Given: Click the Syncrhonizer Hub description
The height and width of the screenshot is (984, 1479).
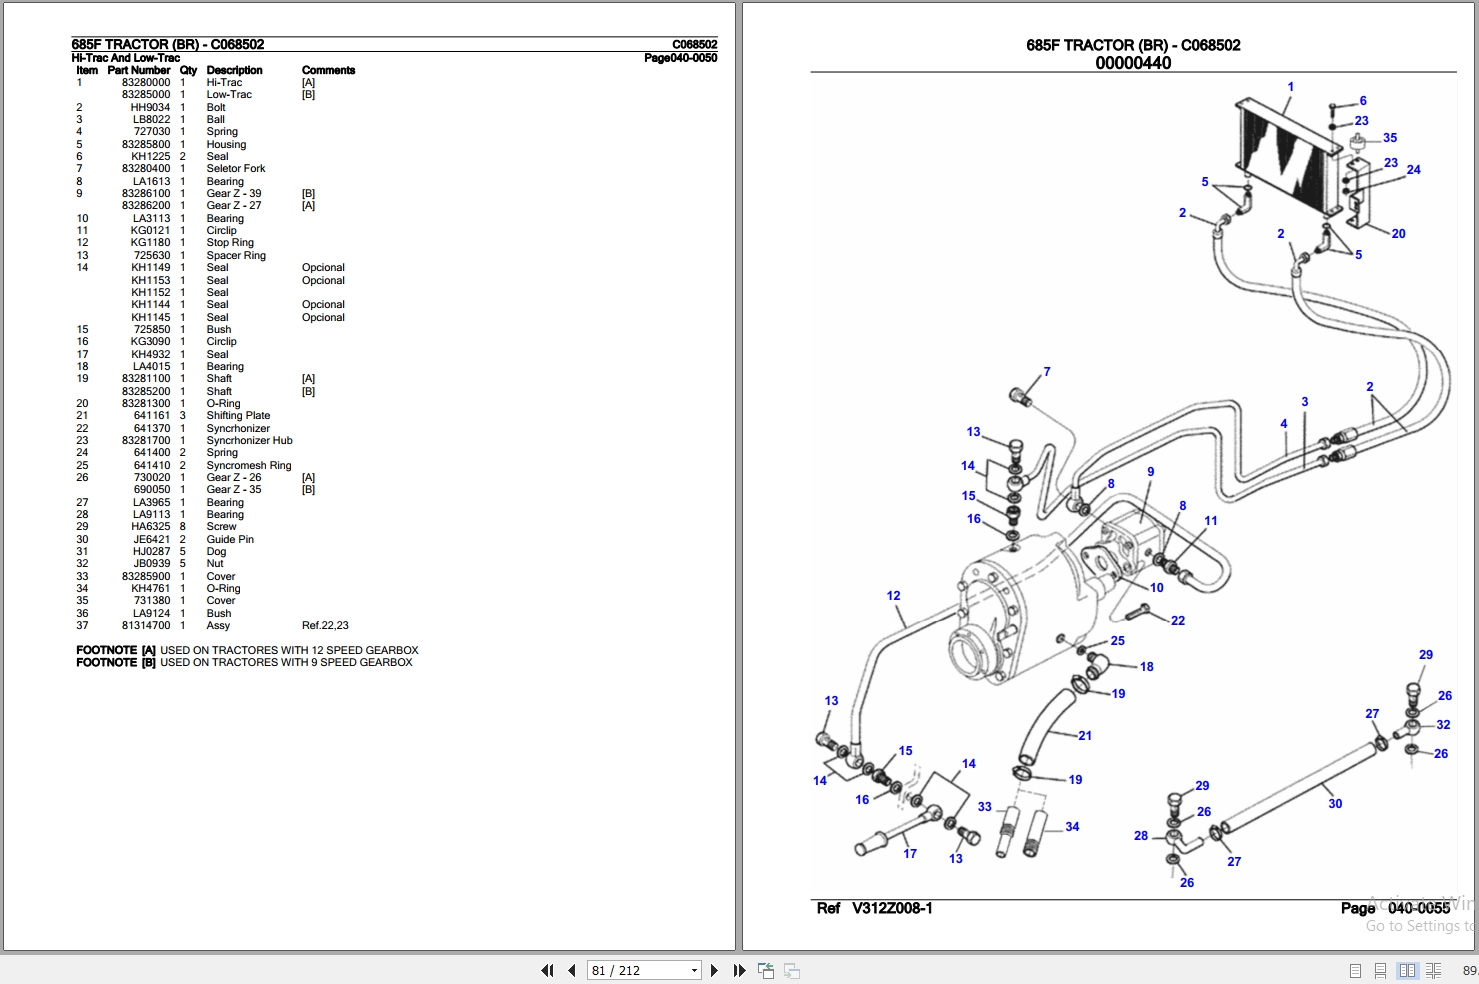Looking at the screenshot, I should tap(250, 440).
